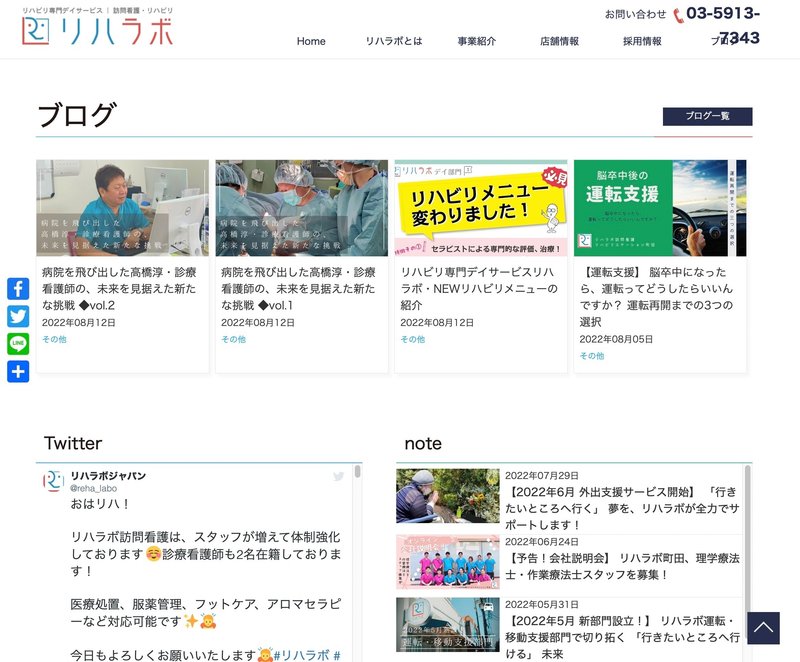Image resolution: width=800 pixels, height=662 pixels.
Task: Open note article 【予告！会社説明会】
Action: pos(622,566)
